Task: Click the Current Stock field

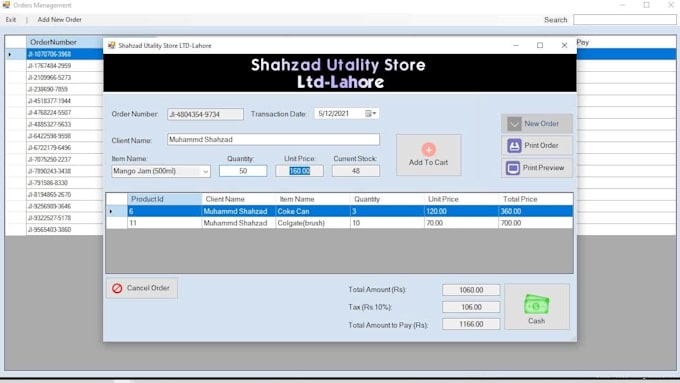Action: click(x=356, y=171)
